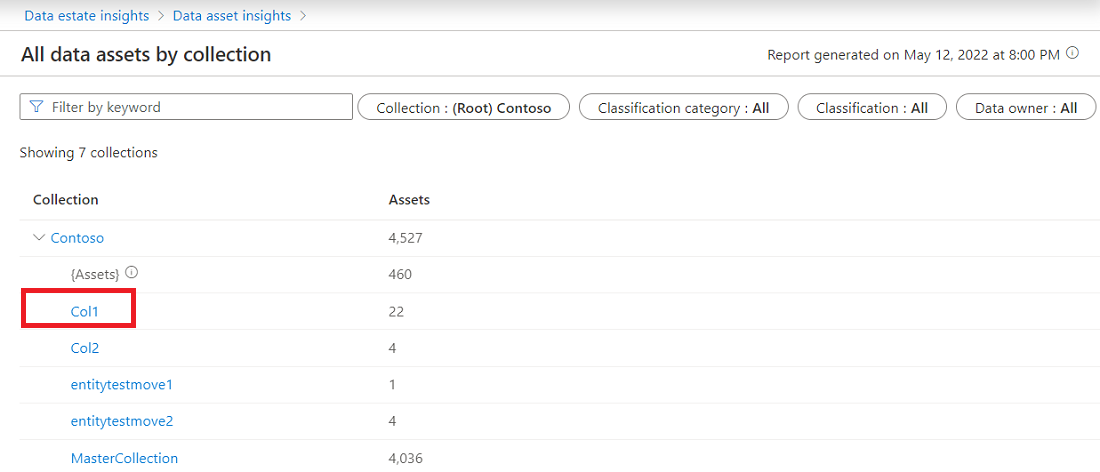The width and height of the screenshot is (1100, 472).
Task: Sort by the Assets column header
Action: 409,200
